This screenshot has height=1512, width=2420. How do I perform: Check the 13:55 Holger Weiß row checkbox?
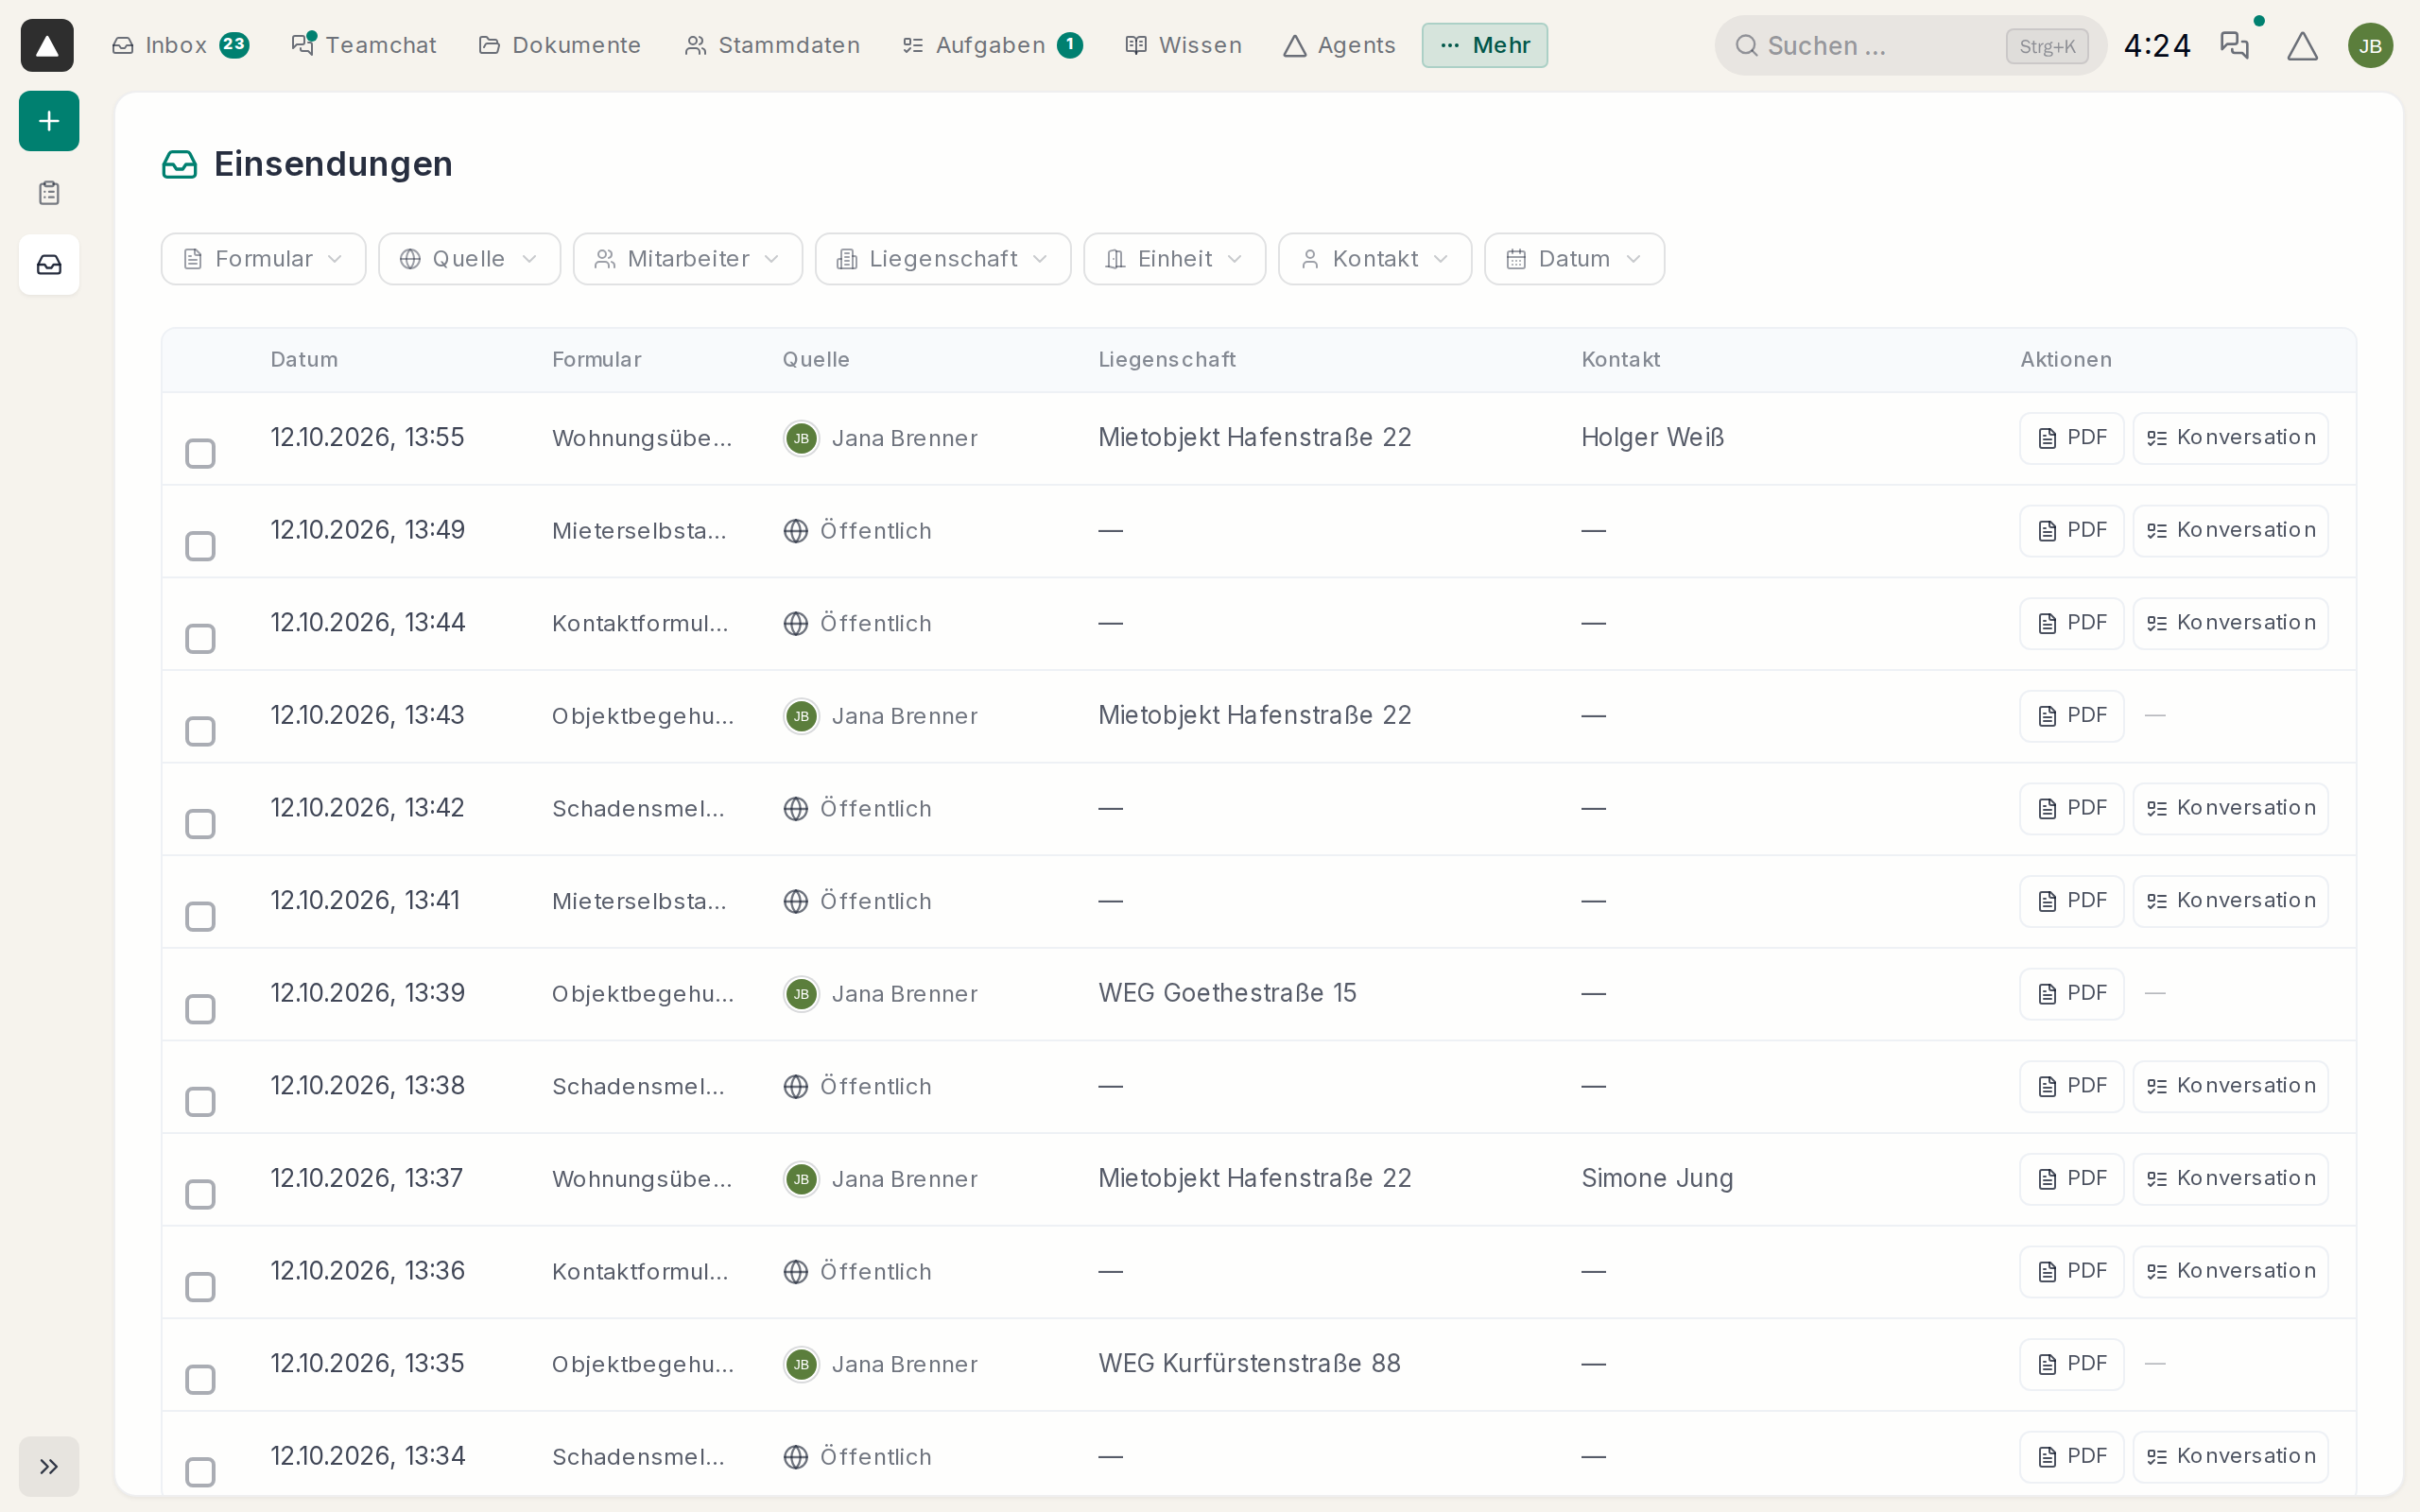click(x=200, y=453)
